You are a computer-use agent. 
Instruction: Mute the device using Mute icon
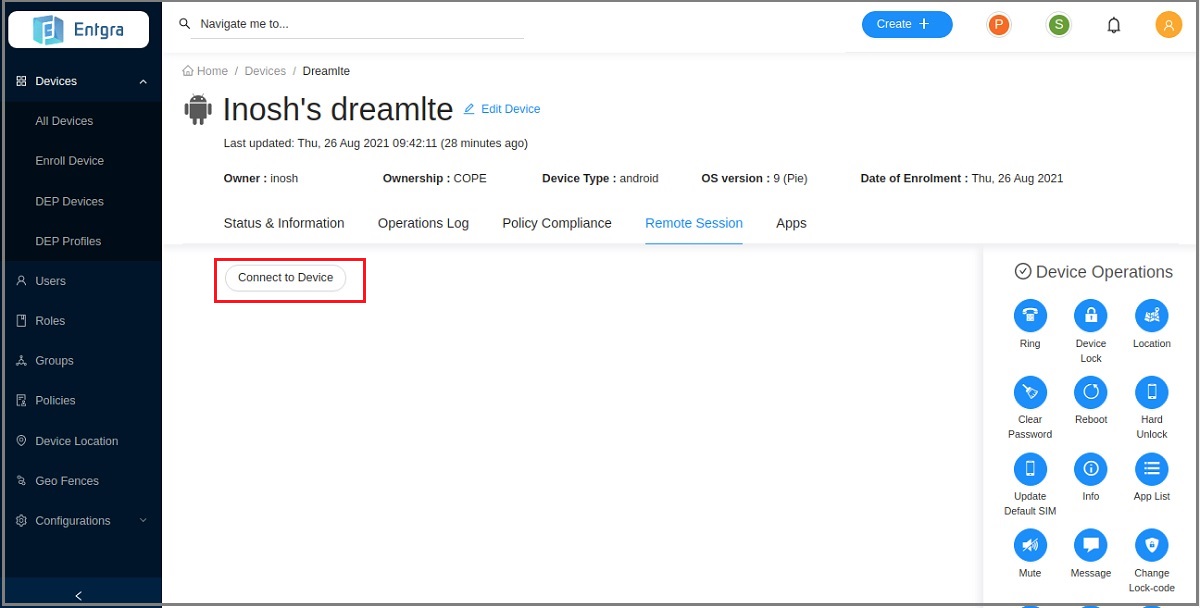click(x=1030, y=545)
